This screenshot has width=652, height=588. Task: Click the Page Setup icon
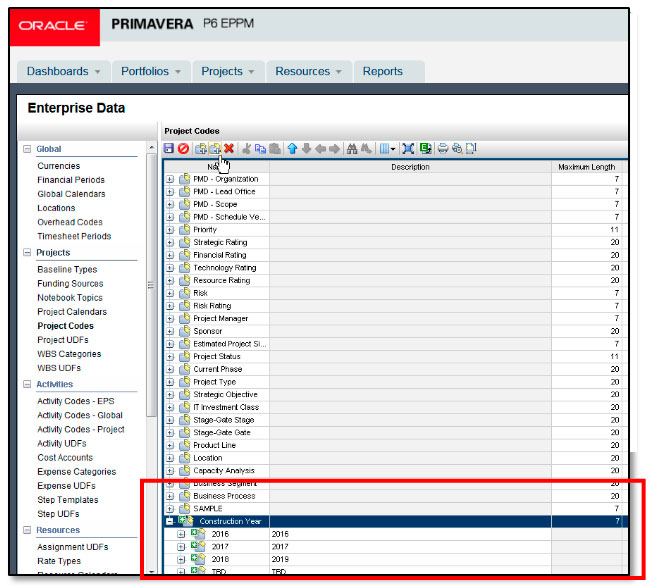471,148
